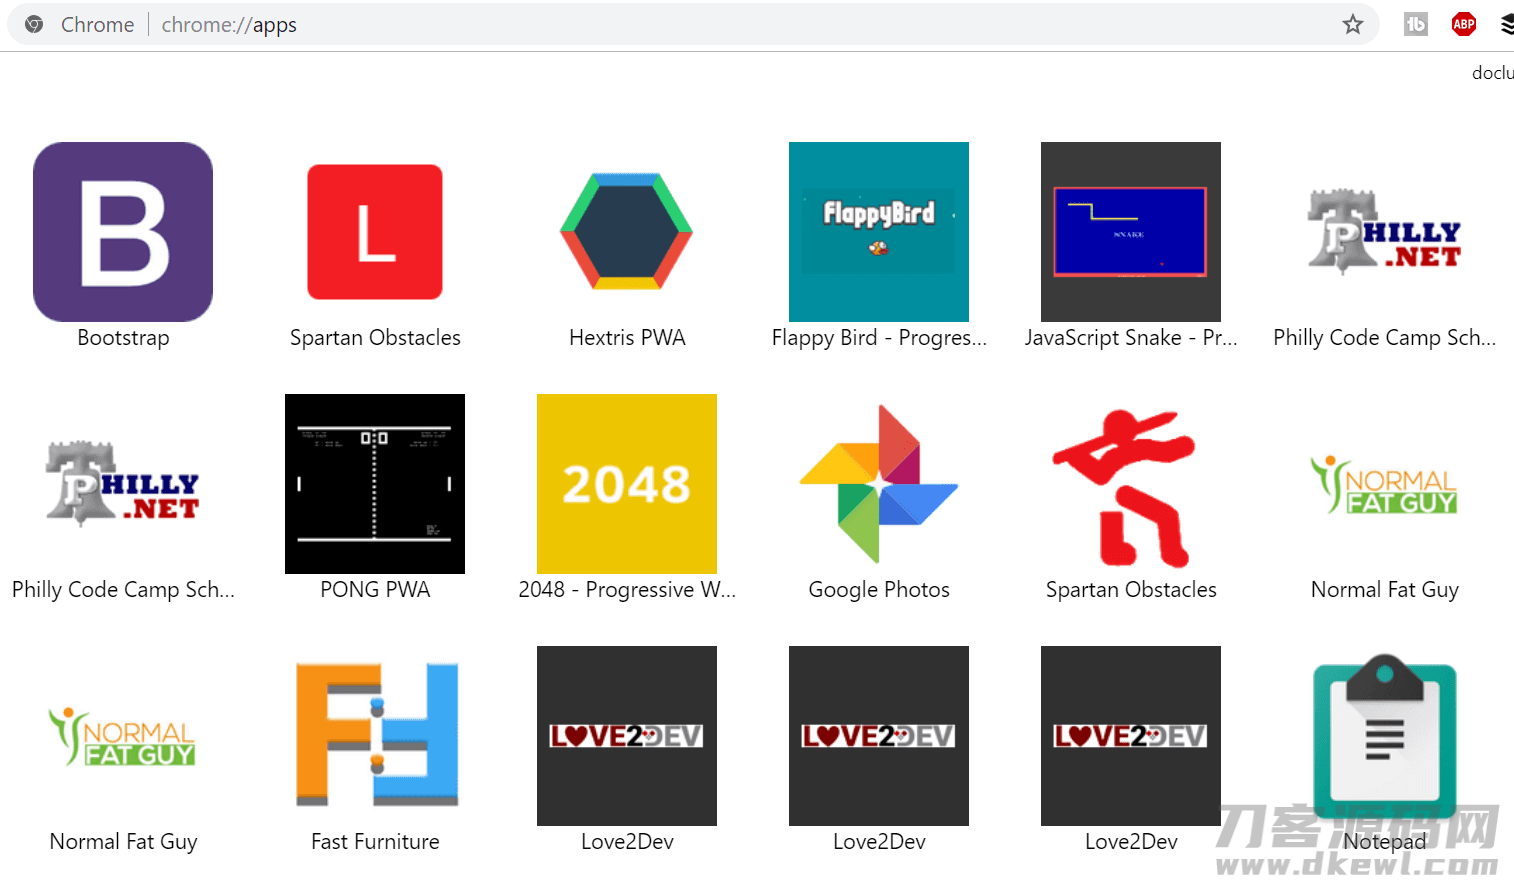Viewport: 1514px width, 882px height.
Task: Launch the Flappy Bird progressive app
Action: click(879, 232)
